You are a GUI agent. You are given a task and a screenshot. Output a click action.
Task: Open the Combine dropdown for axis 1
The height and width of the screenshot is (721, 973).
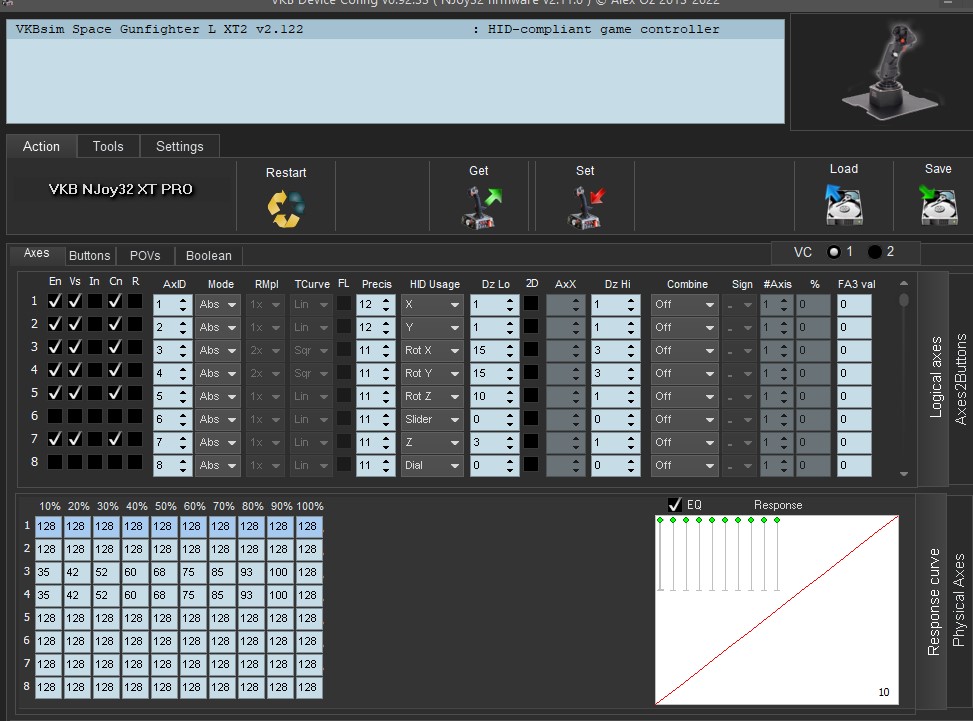pyautogui.click(x=684, y=305)
